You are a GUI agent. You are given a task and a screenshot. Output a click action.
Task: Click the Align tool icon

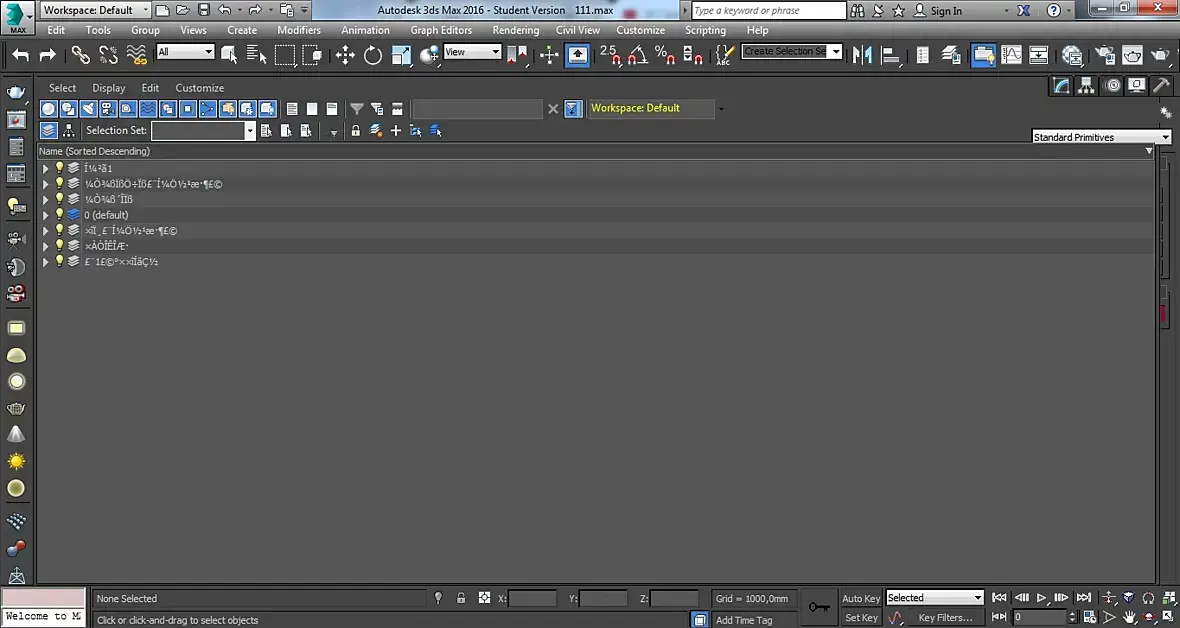(x=891, y=55)
